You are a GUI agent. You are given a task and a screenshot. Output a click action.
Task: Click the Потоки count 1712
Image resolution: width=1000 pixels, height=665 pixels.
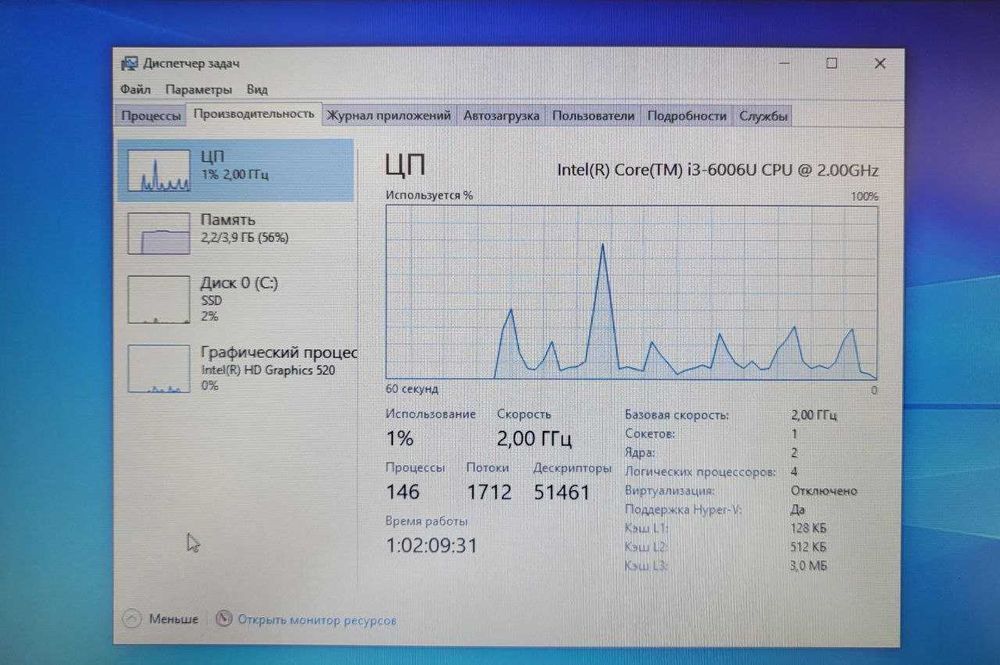point(489,492)
